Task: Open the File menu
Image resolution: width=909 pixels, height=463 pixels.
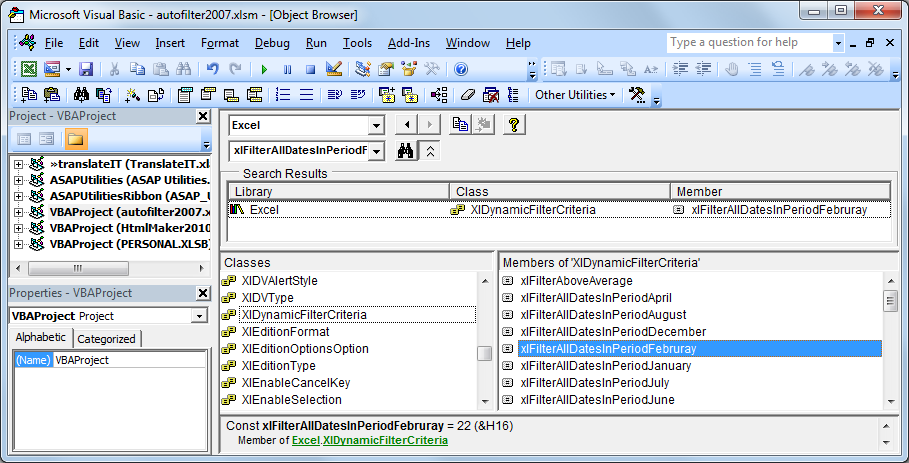Action: pyautogui.click(x=54, y=43)
